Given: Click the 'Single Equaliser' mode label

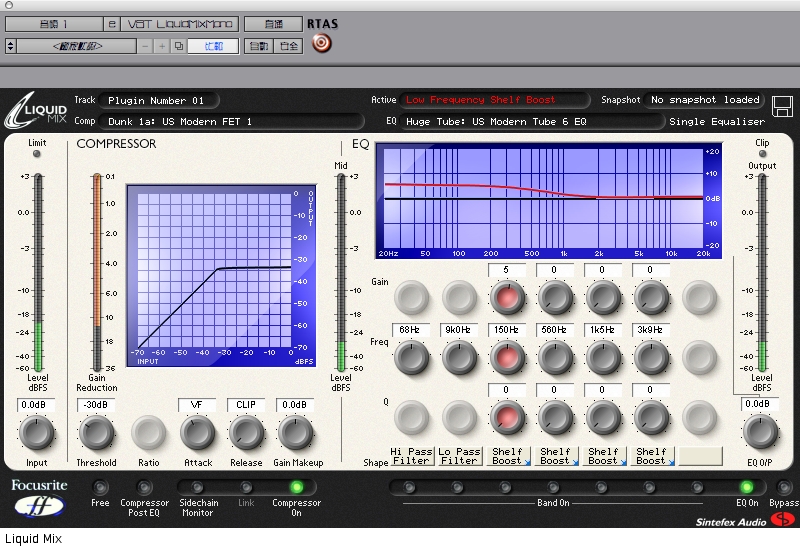Looking at the screenshot, I should [x=717, y=121].
